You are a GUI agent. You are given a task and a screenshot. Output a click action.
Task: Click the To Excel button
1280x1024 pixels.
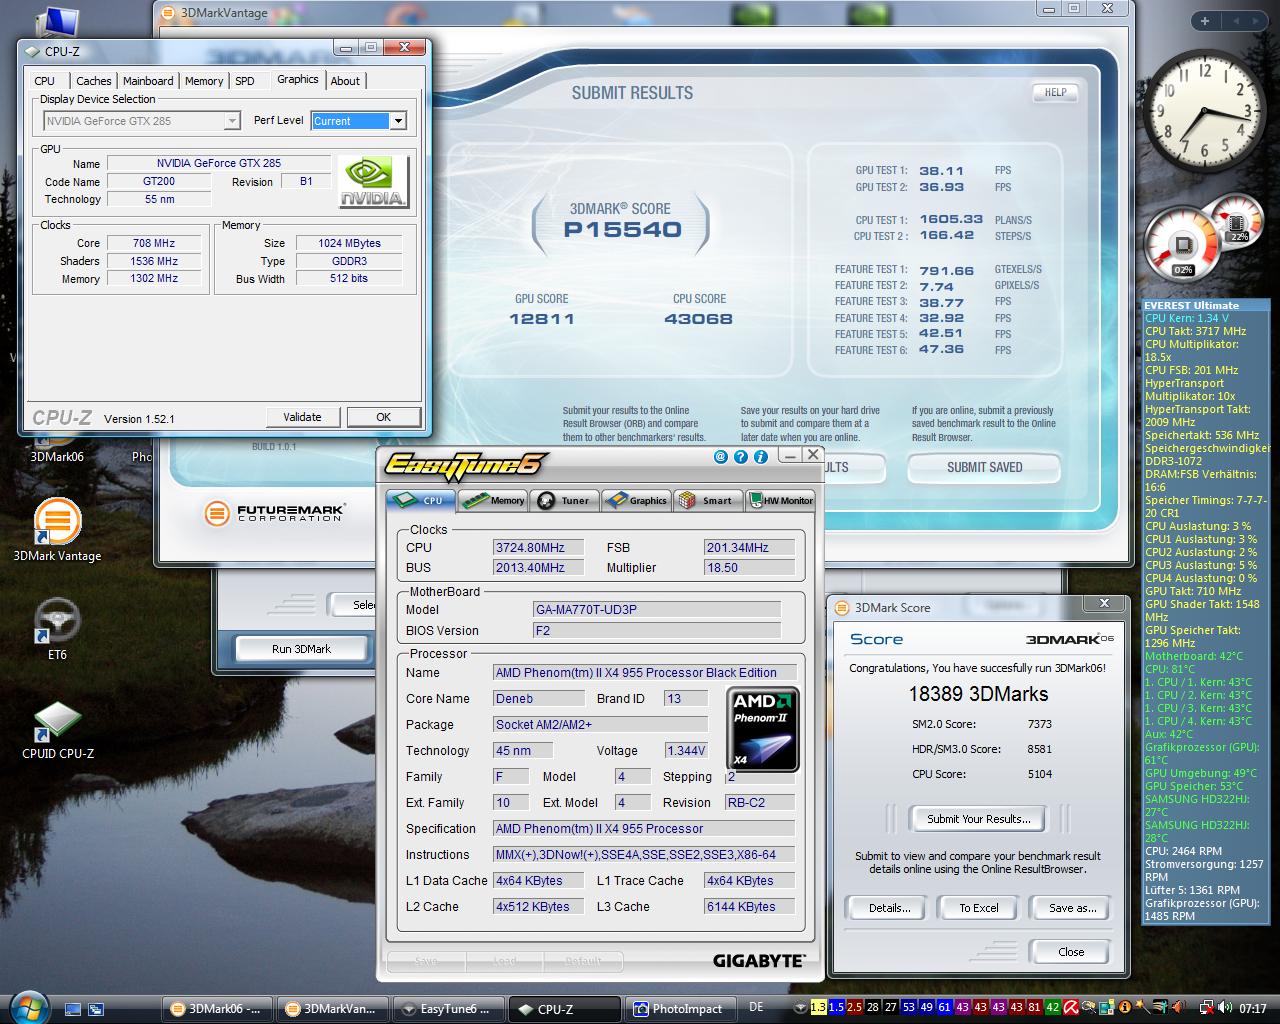point(979,908)
